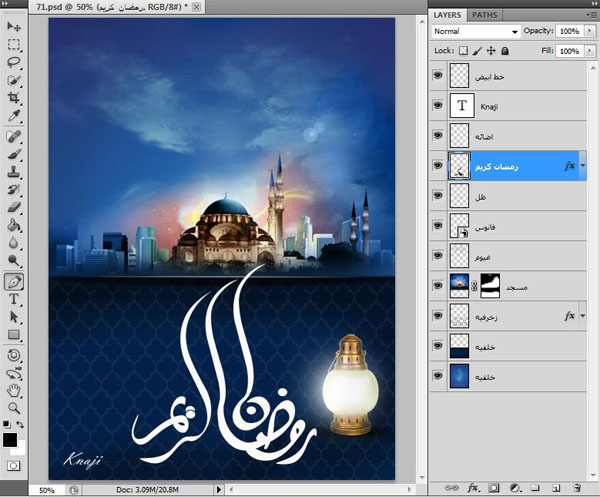Select the Zoom tool in the toolbox

[x=14, y=408]
